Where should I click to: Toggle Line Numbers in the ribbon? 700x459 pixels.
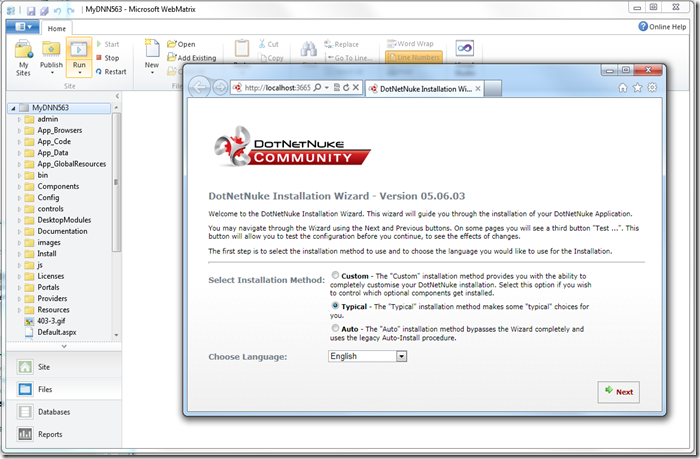click(414, 57)
